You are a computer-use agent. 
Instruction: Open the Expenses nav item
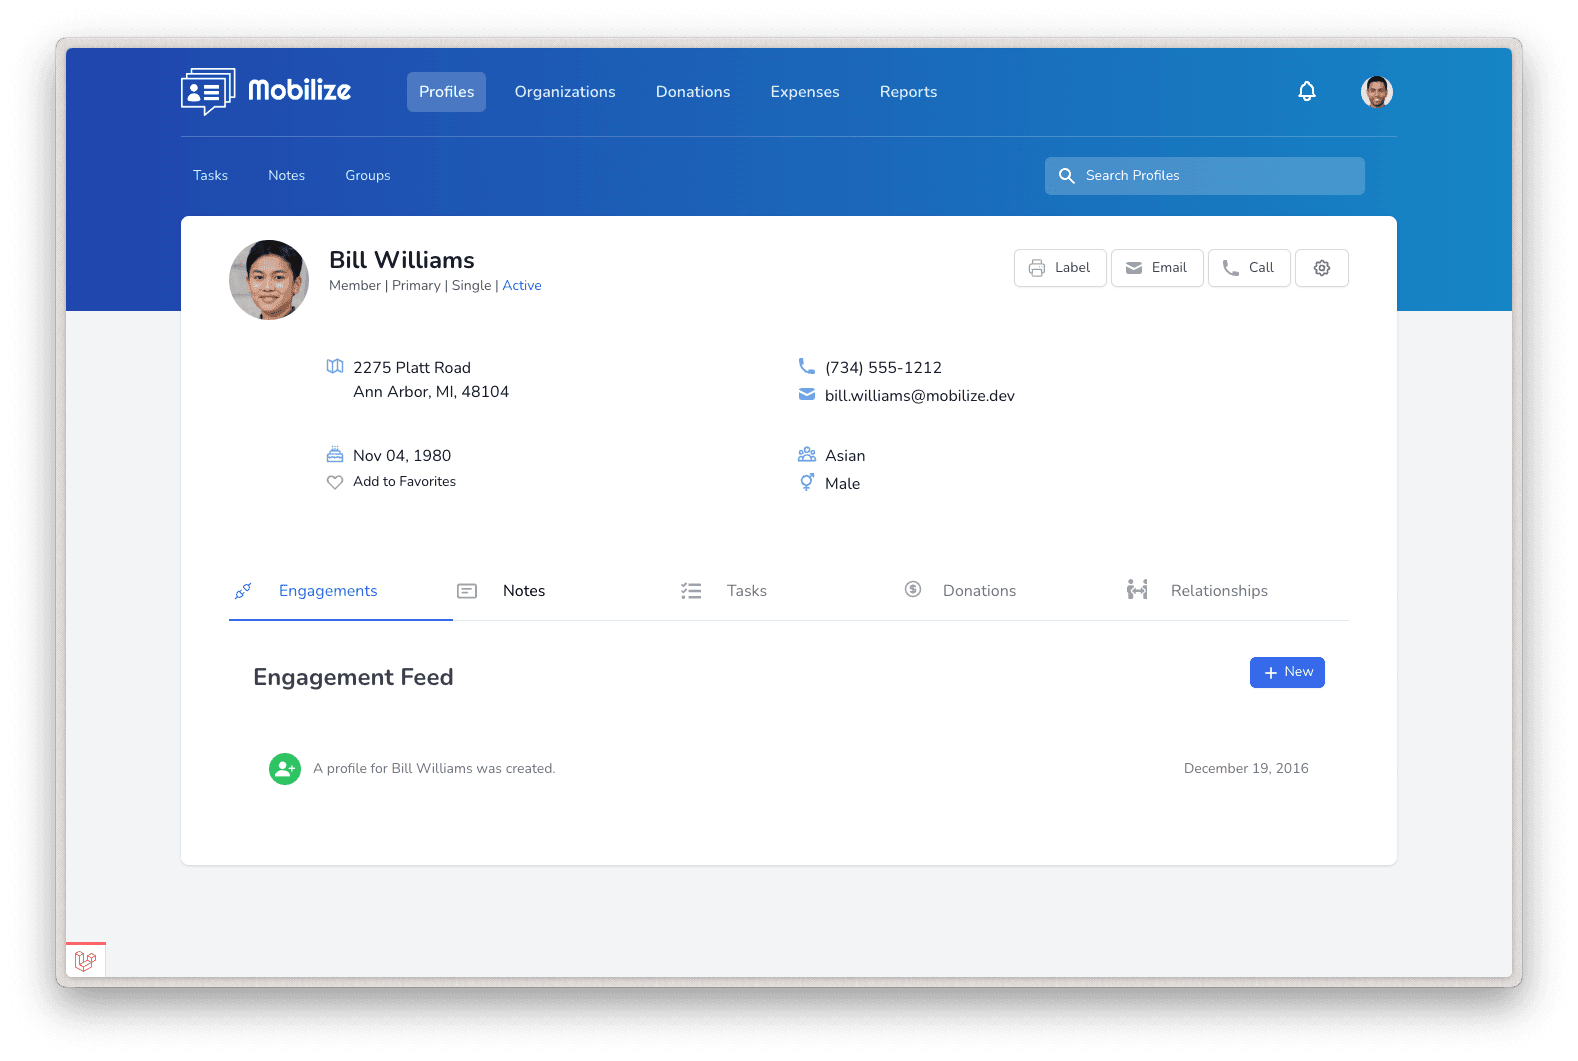805,92
